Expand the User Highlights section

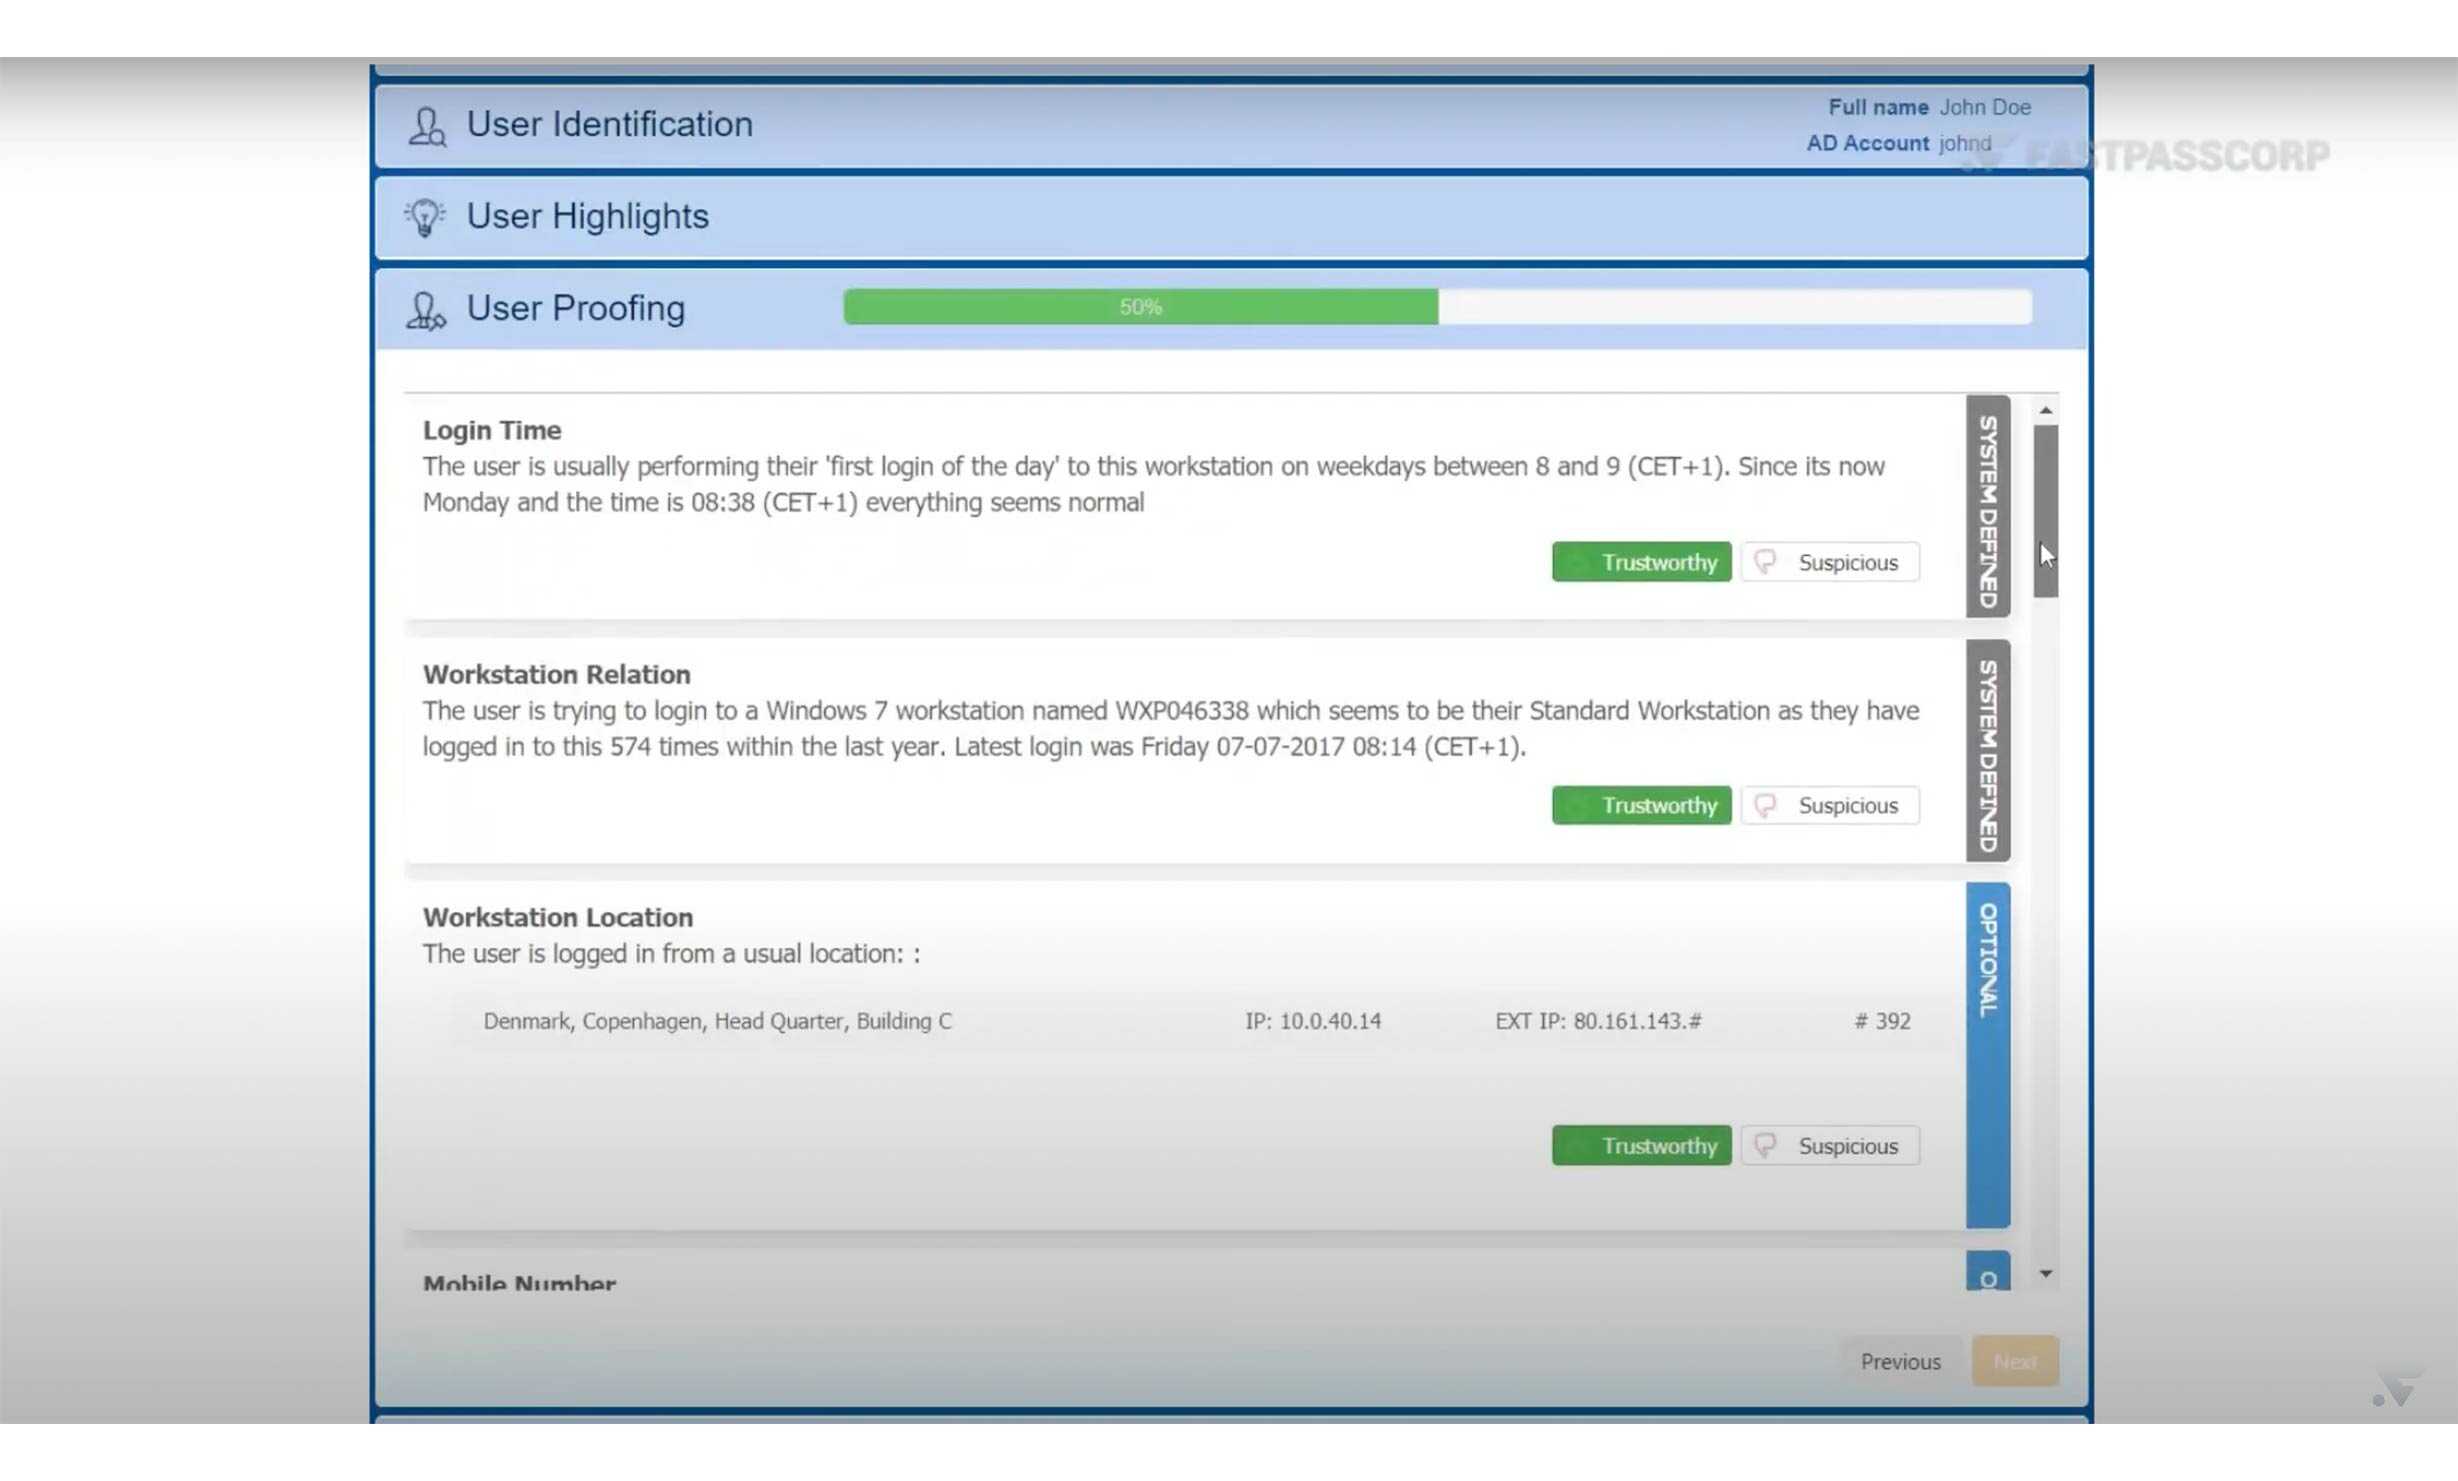(588, 217)
